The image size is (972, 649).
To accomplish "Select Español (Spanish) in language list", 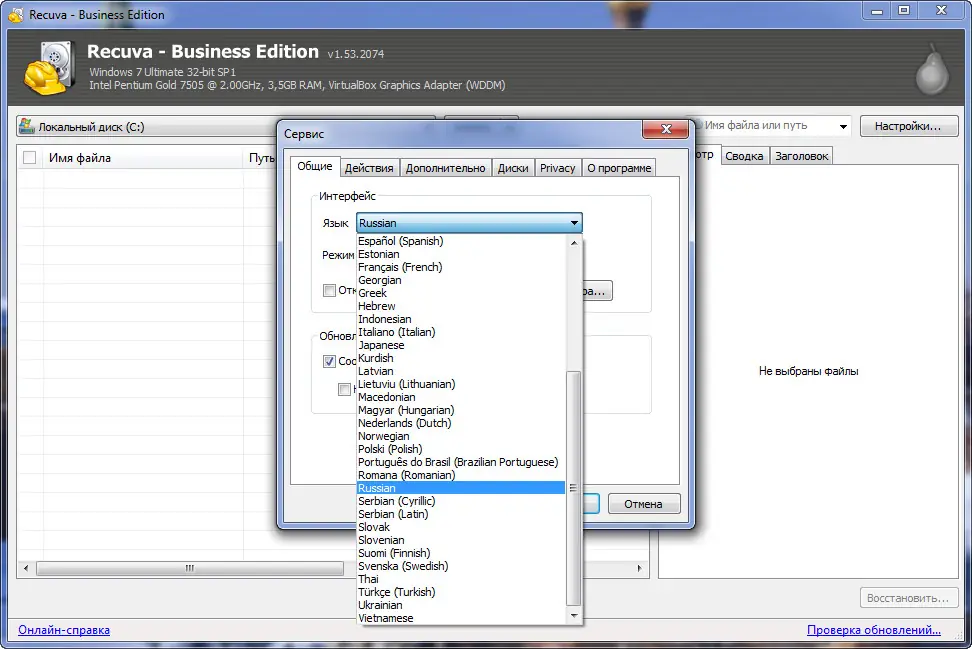I will (x=461, y=241).
